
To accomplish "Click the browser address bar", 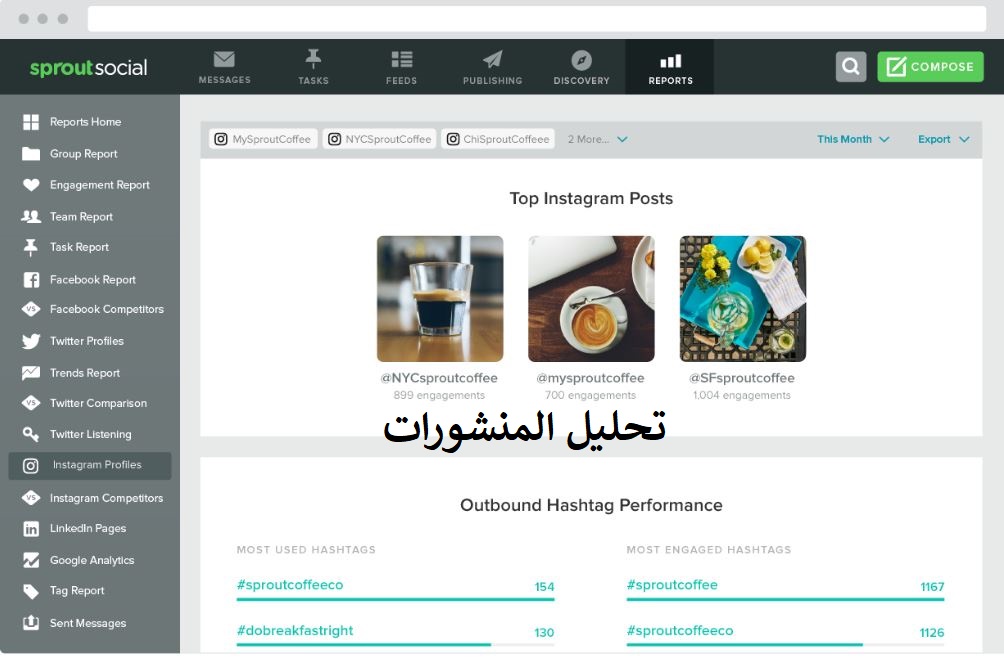I will (537, 19).
